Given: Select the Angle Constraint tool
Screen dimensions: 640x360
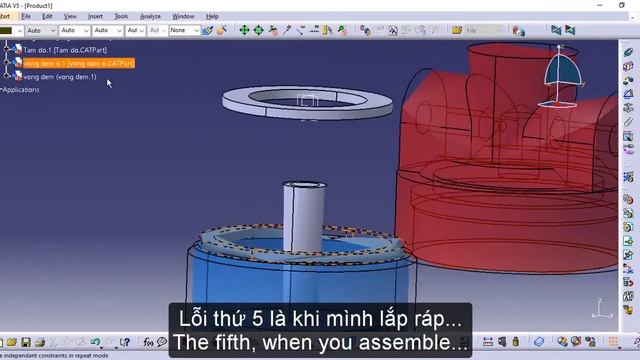Looking at the screenshot, I should coord(628,94).
